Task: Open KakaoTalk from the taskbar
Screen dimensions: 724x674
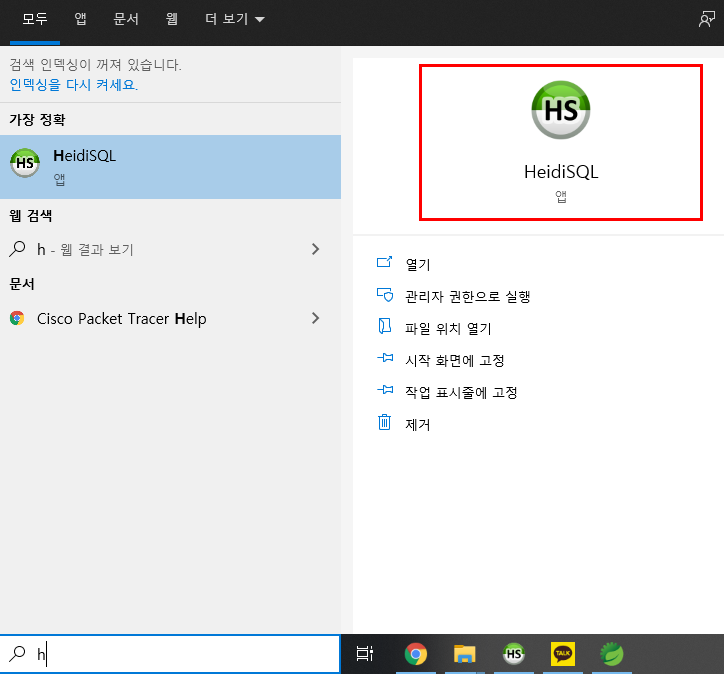Action: (563, 654)
